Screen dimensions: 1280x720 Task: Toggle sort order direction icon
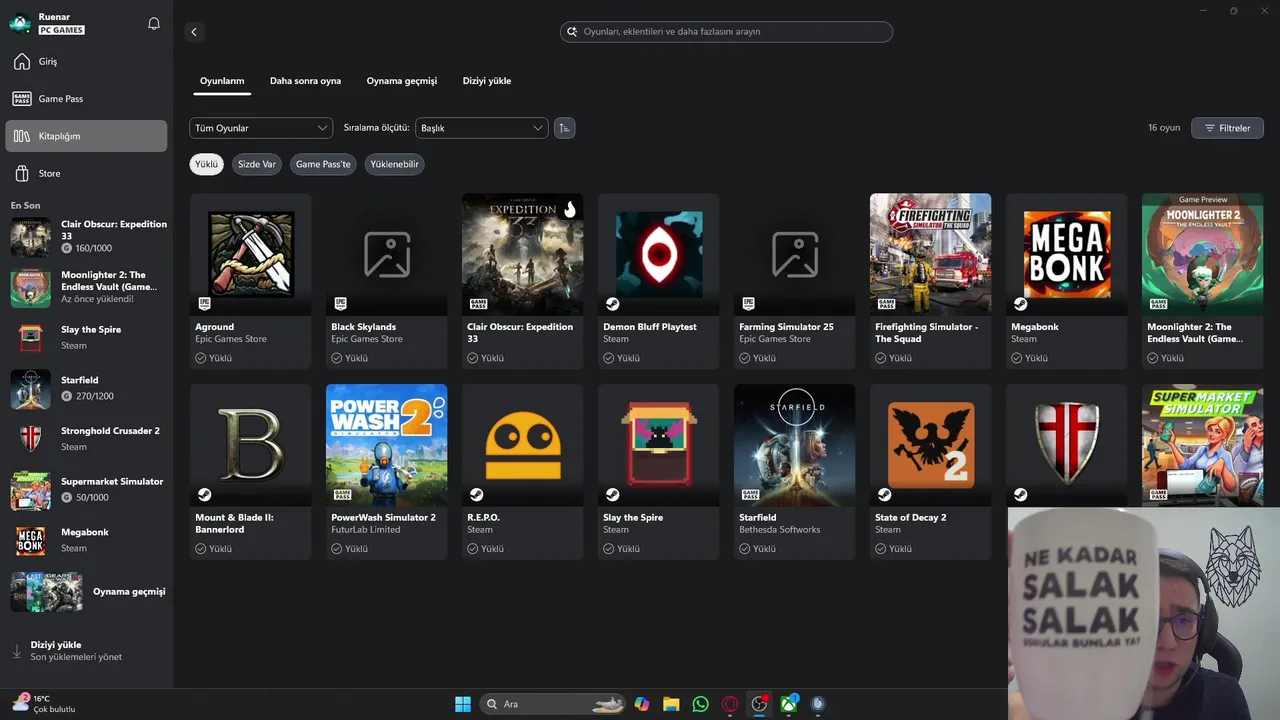point(565,128)
